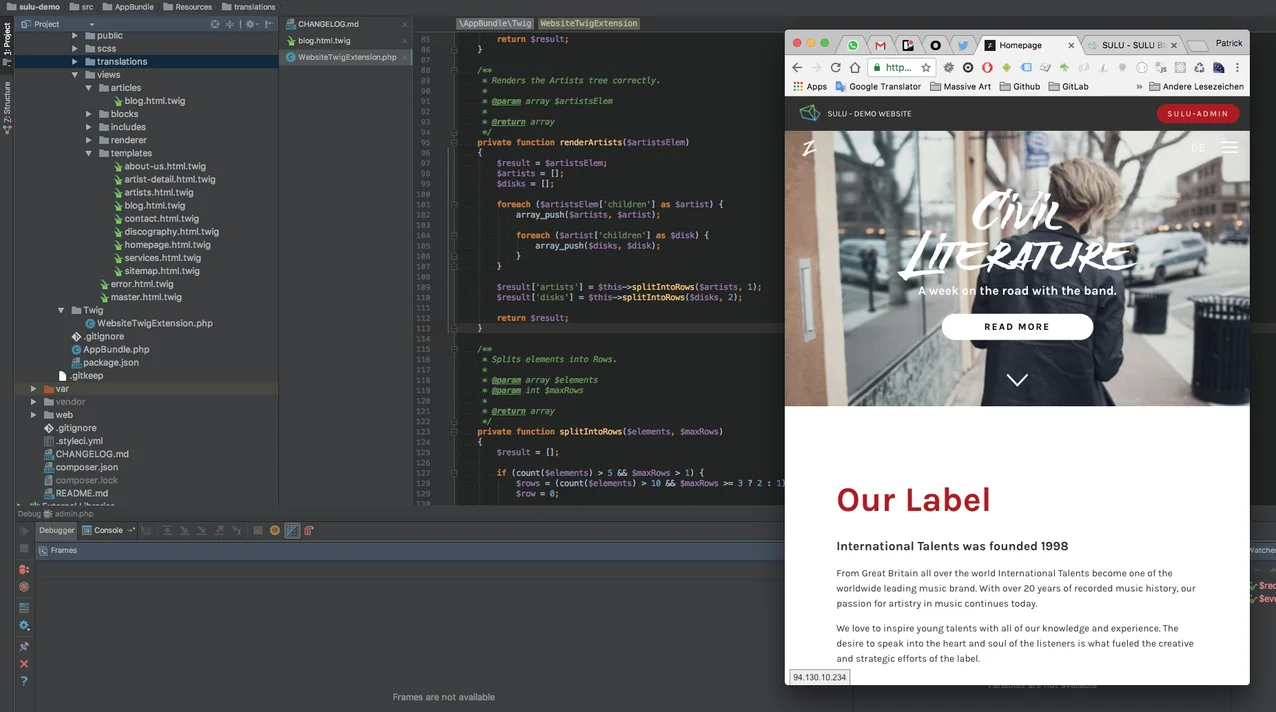1276x712 pixels.
Task: Collapse the templates folder
Action: [89, 154]
